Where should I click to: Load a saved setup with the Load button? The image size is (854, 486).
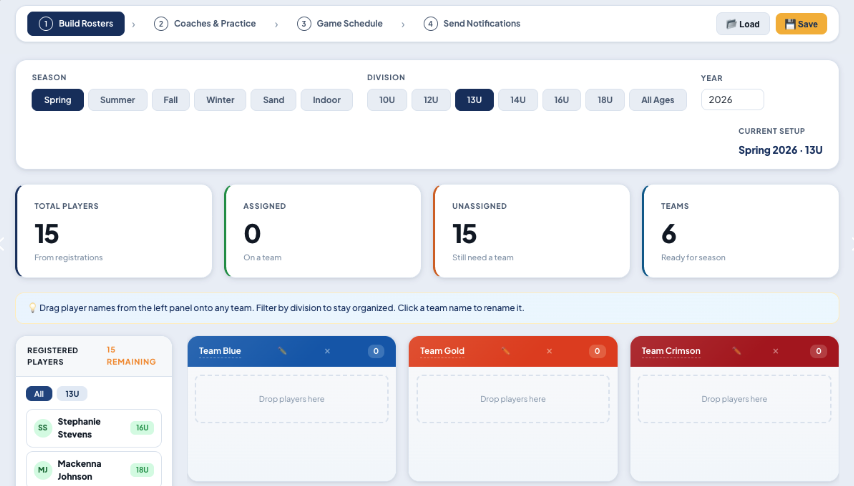click(x=742, y=24)
